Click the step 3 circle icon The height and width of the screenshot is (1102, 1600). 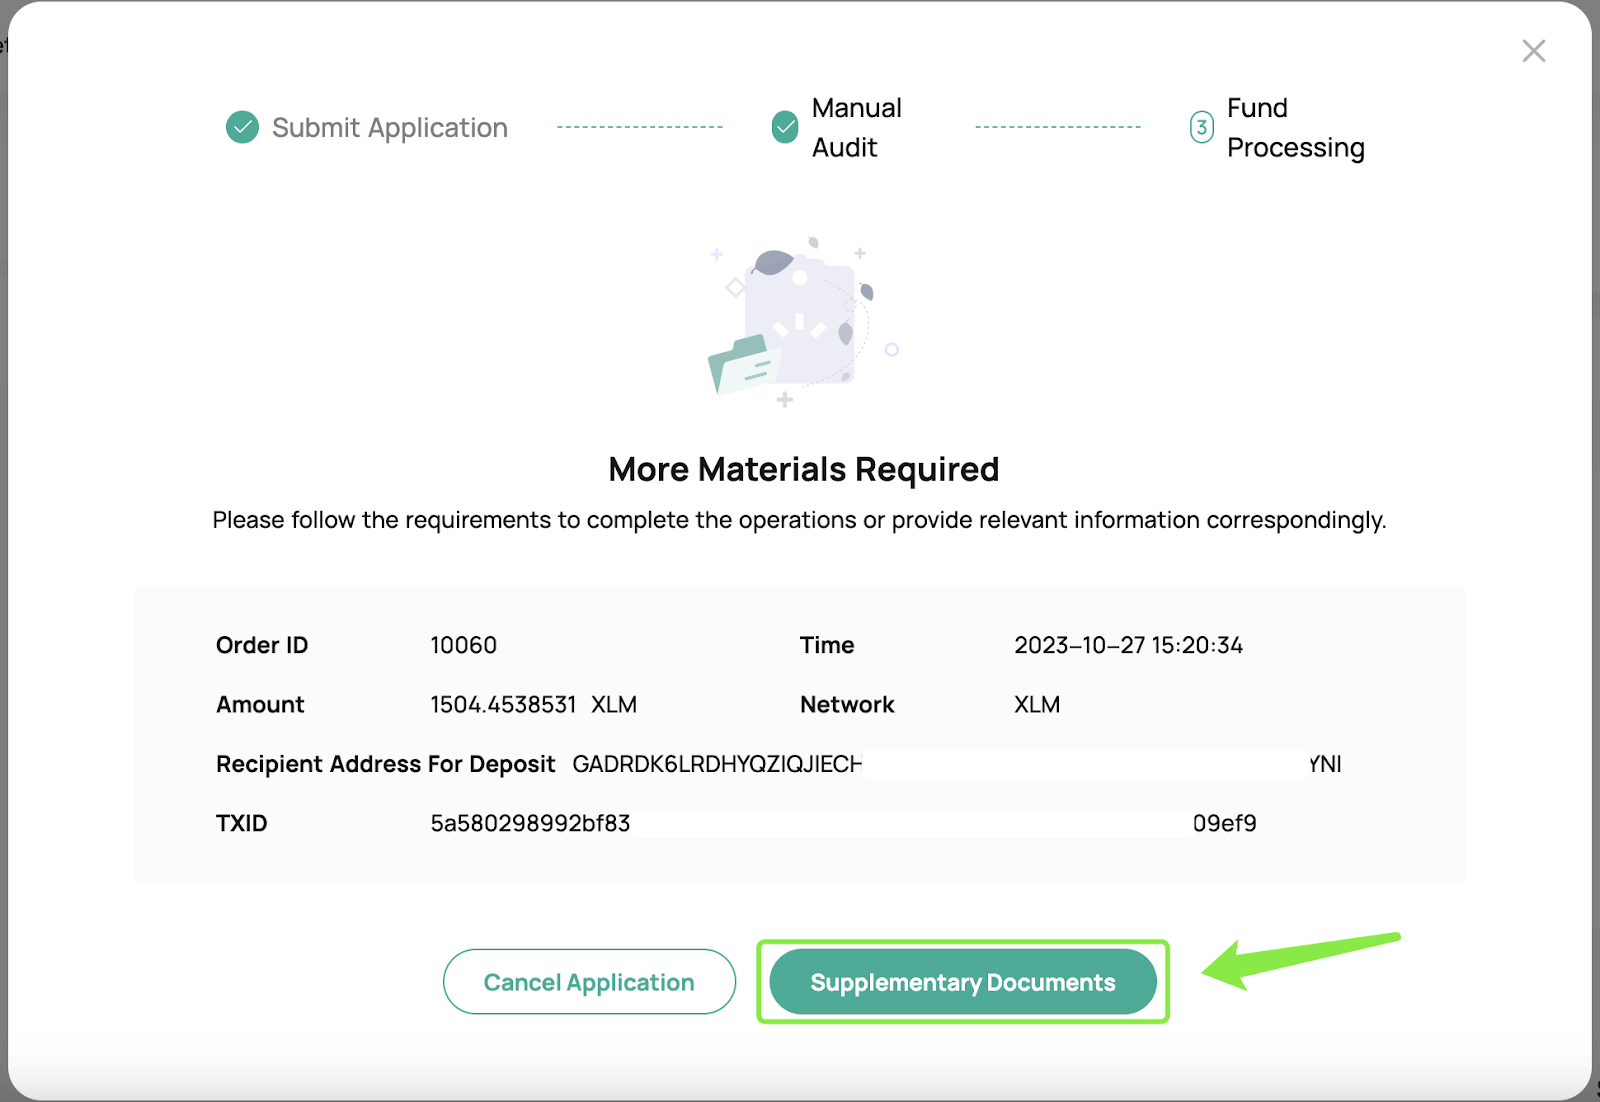coord(1201,127)
